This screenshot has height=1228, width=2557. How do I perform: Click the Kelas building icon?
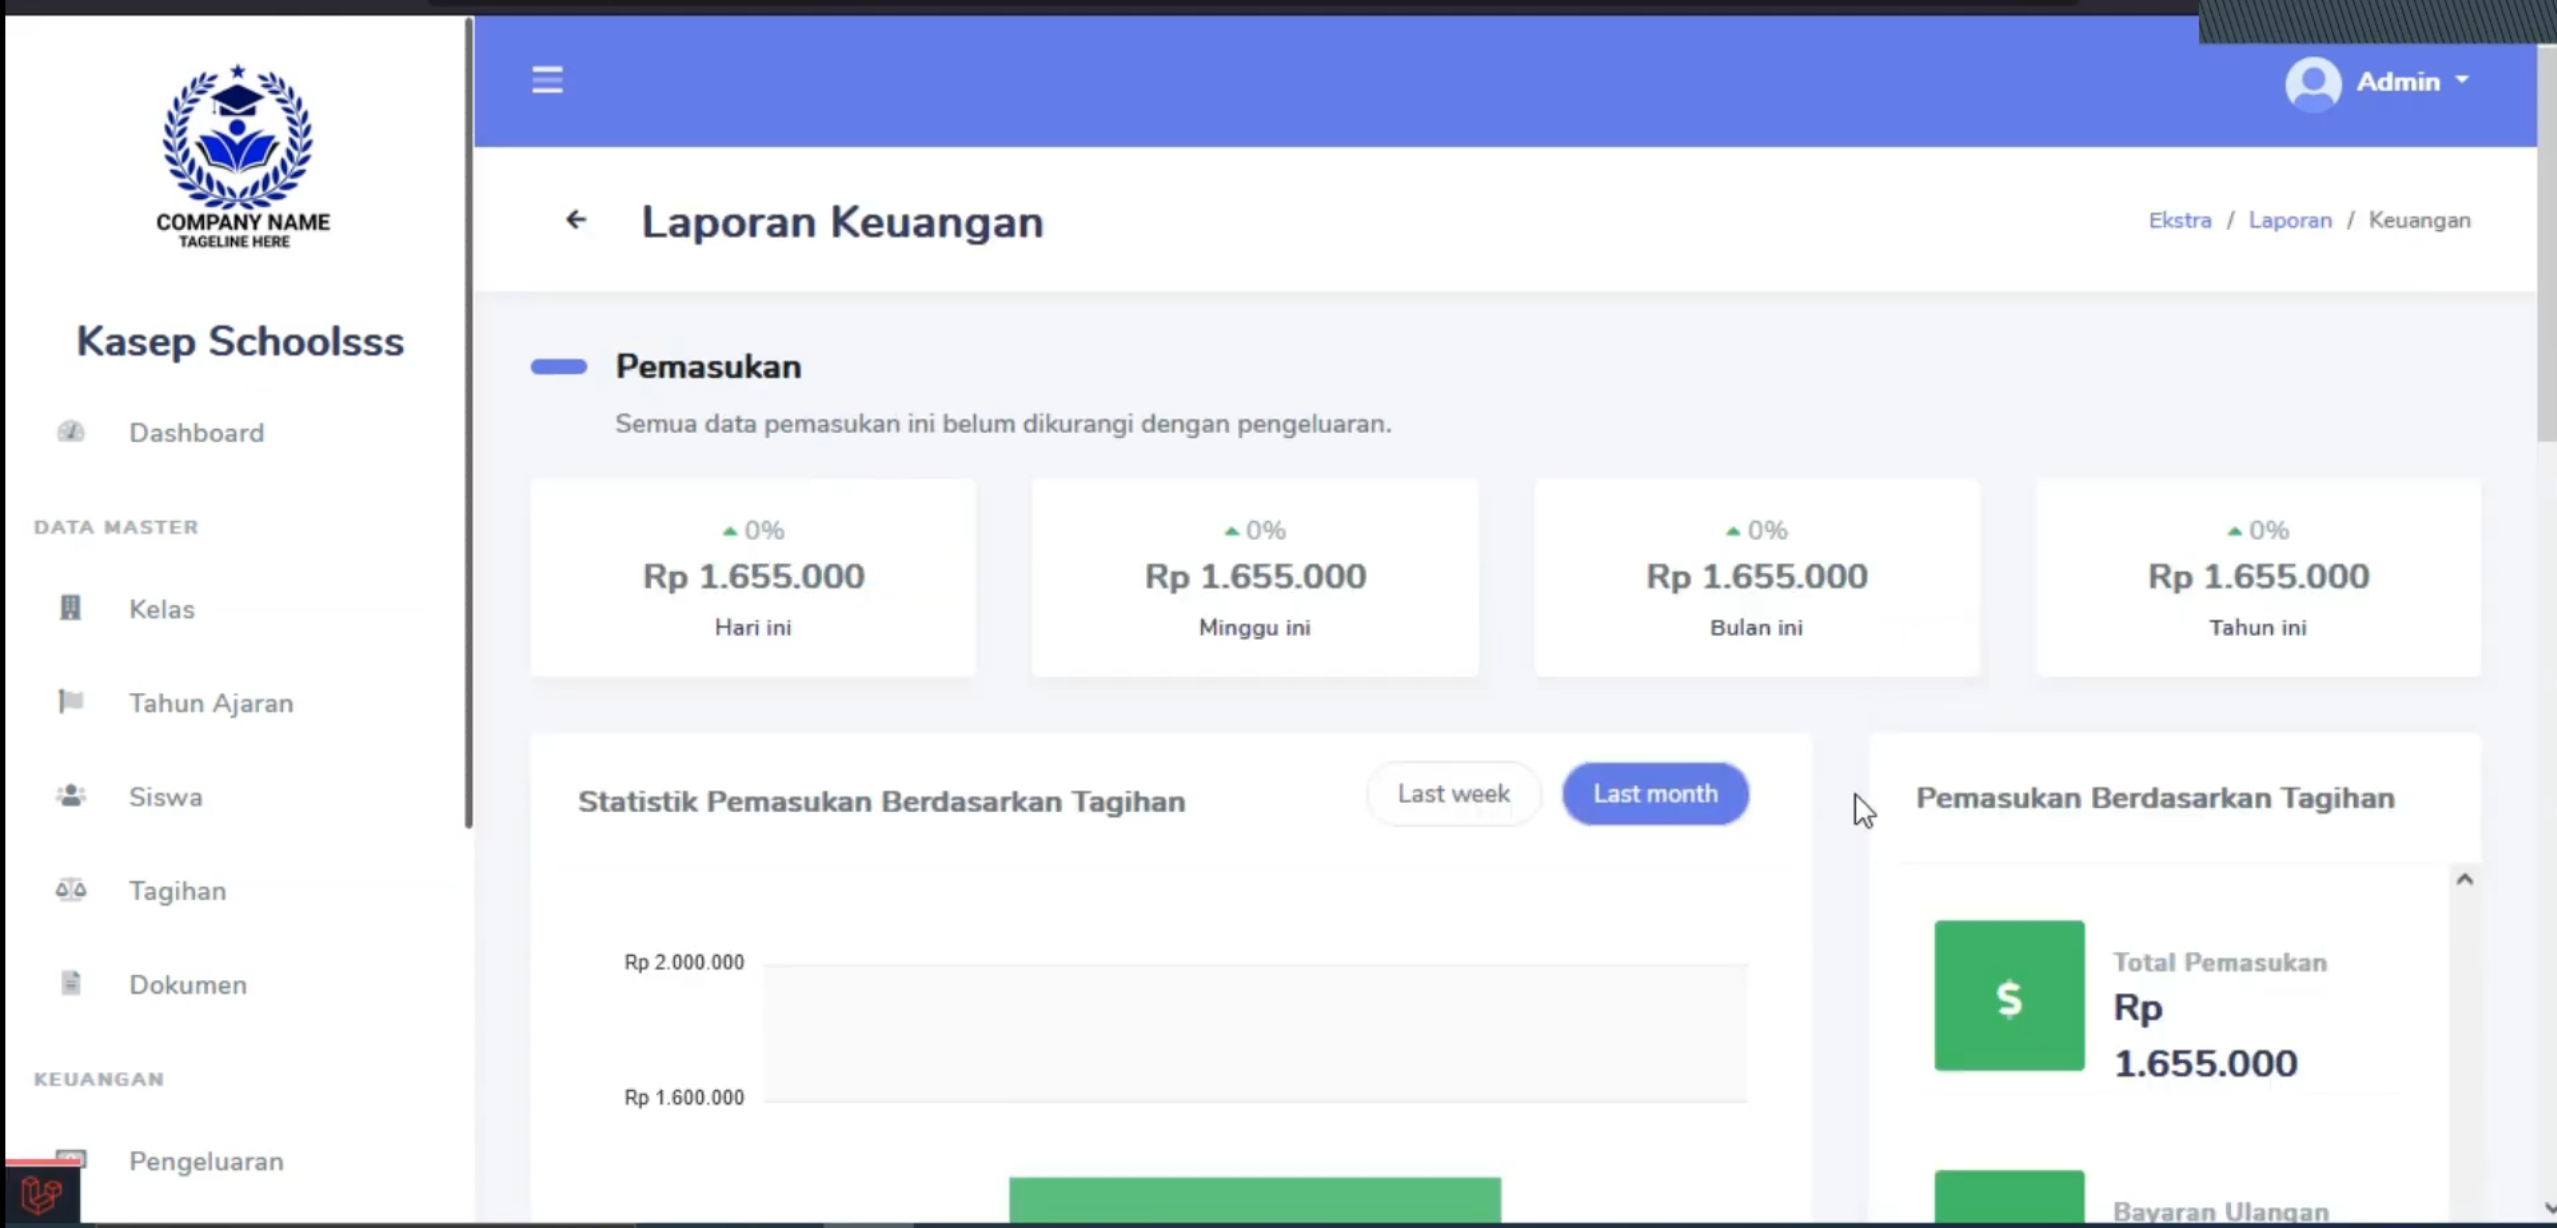pyautogui.click(x=70, y=608)
